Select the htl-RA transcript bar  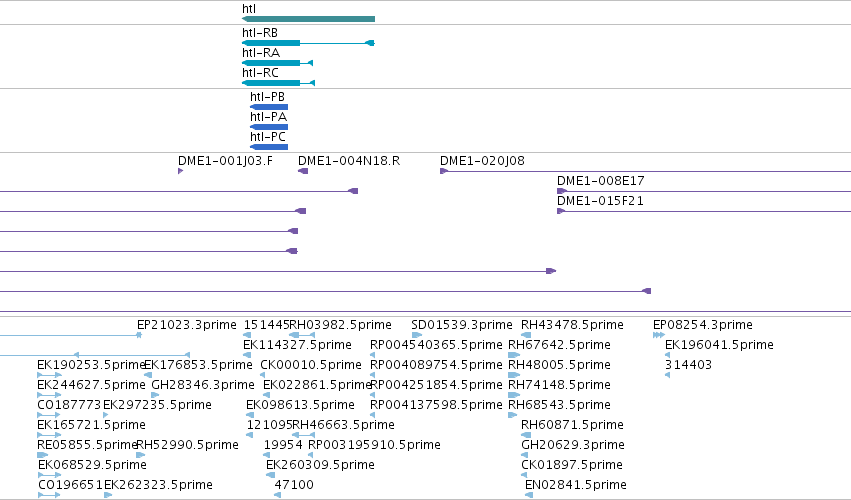click(x=277, y=63)
